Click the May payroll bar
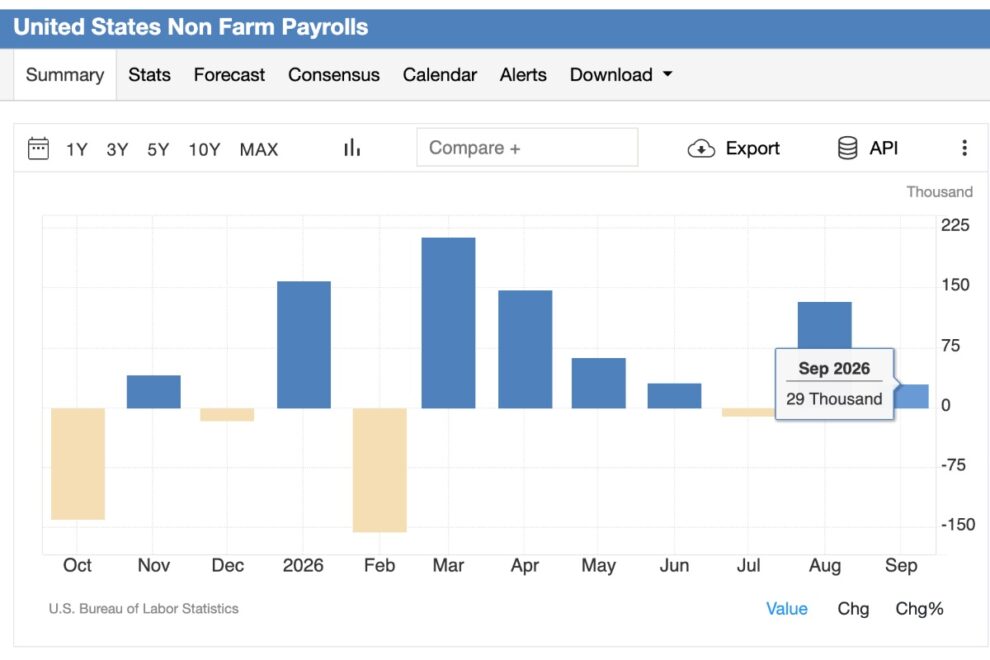990x660 pixels. point(599,383)
